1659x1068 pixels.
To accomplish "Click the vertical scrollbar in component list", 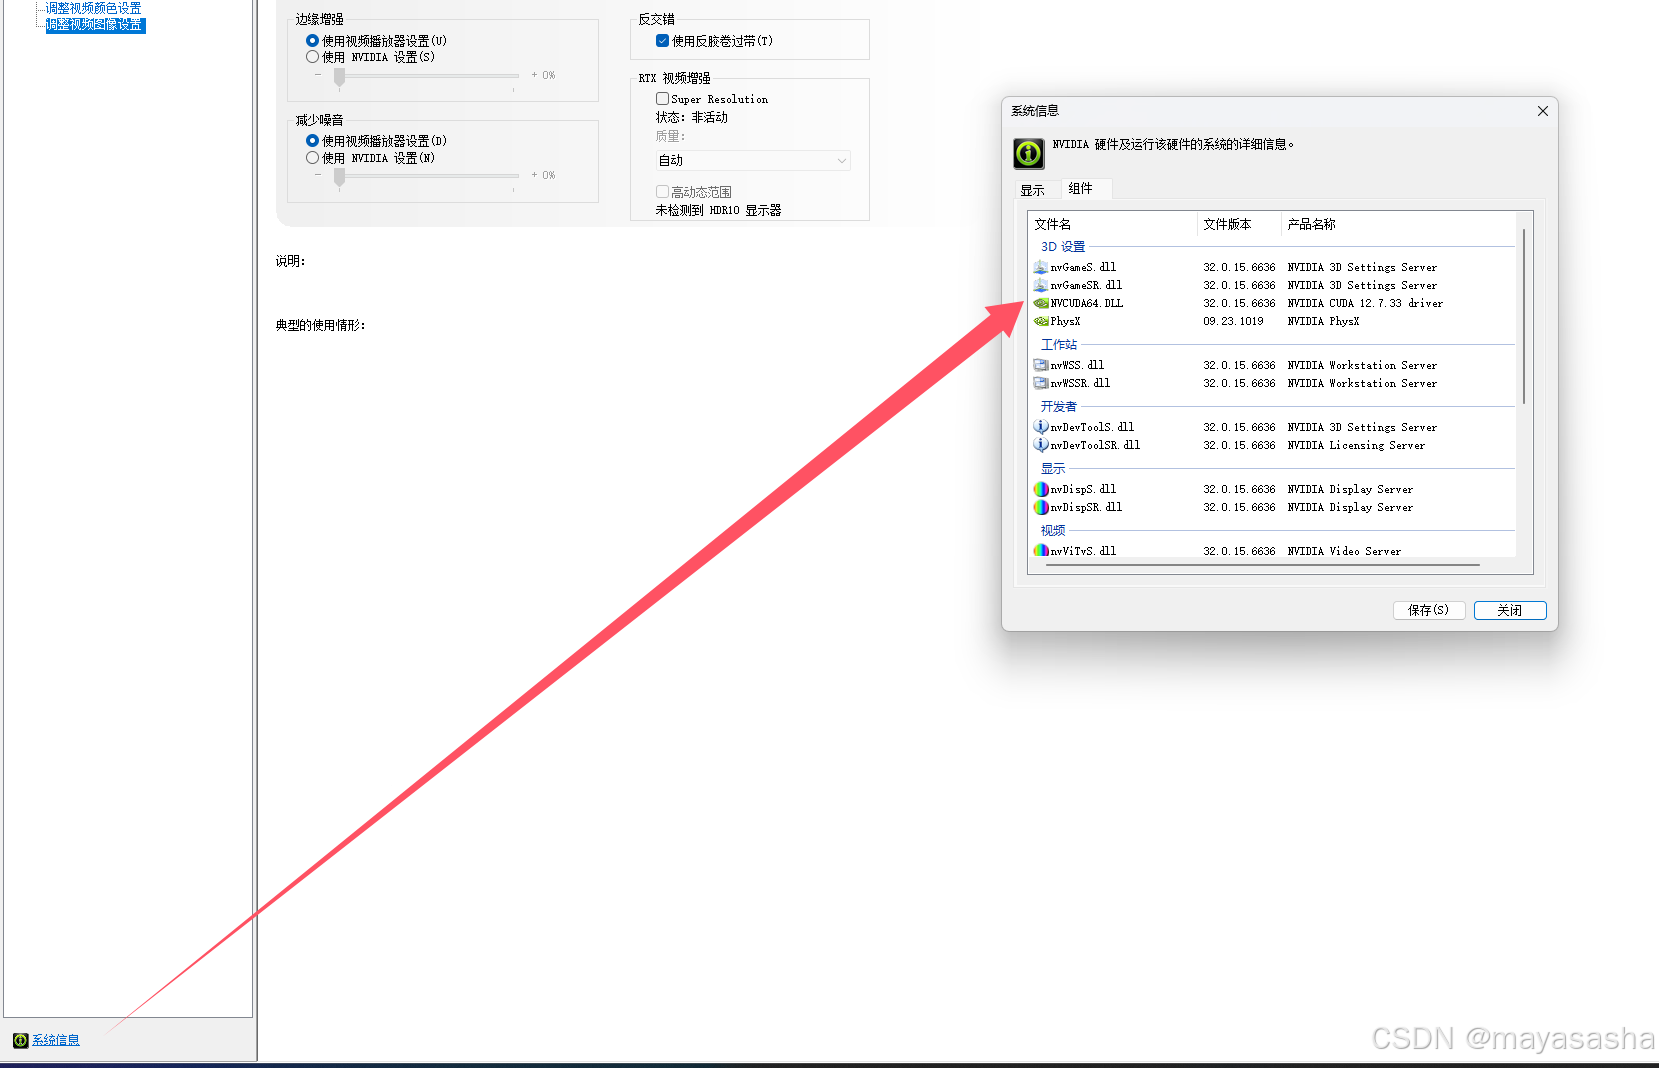I will [1524, 315].
